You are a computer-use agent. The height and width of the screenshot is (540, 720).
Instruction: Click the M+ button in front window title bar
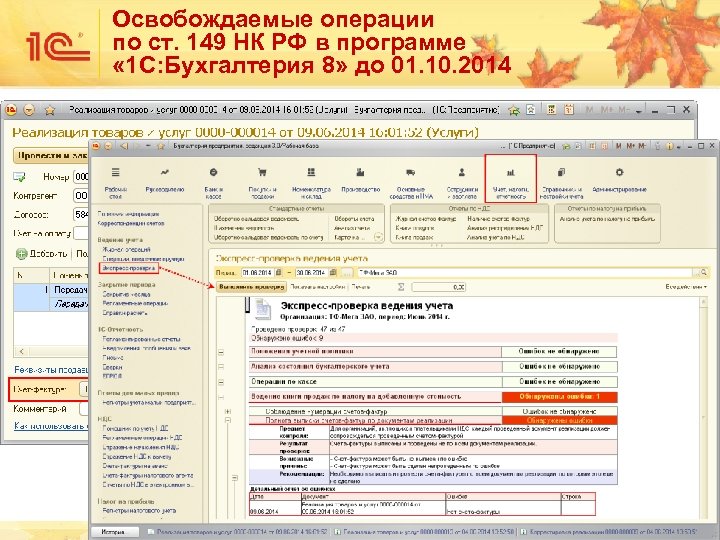point(629,146)
